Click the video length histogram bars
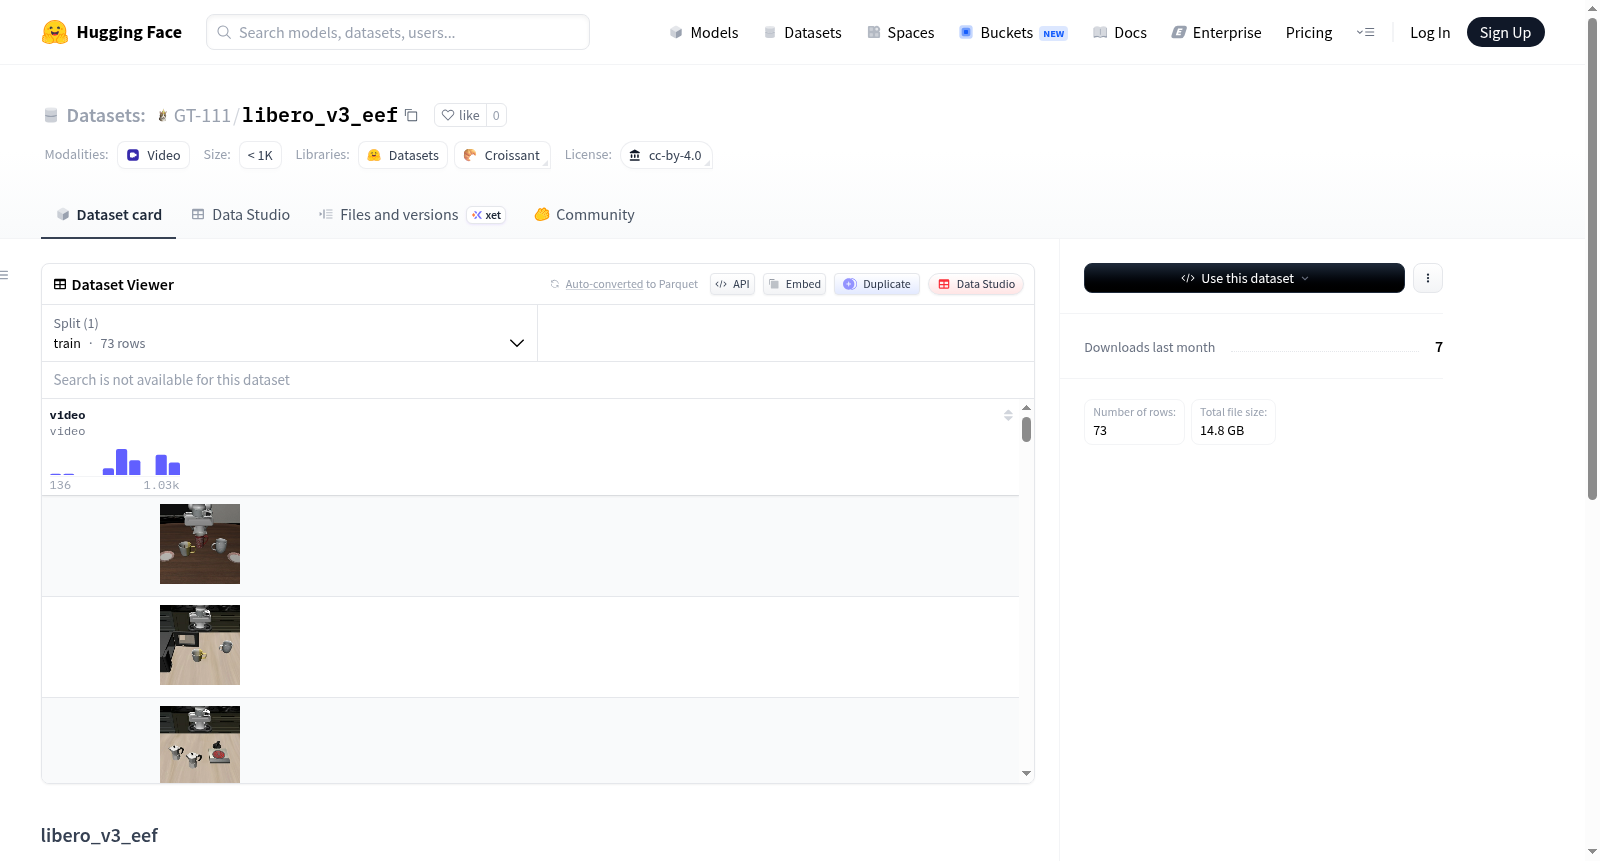The height and width of the screenshot is (861, 1600). point(115,461)
